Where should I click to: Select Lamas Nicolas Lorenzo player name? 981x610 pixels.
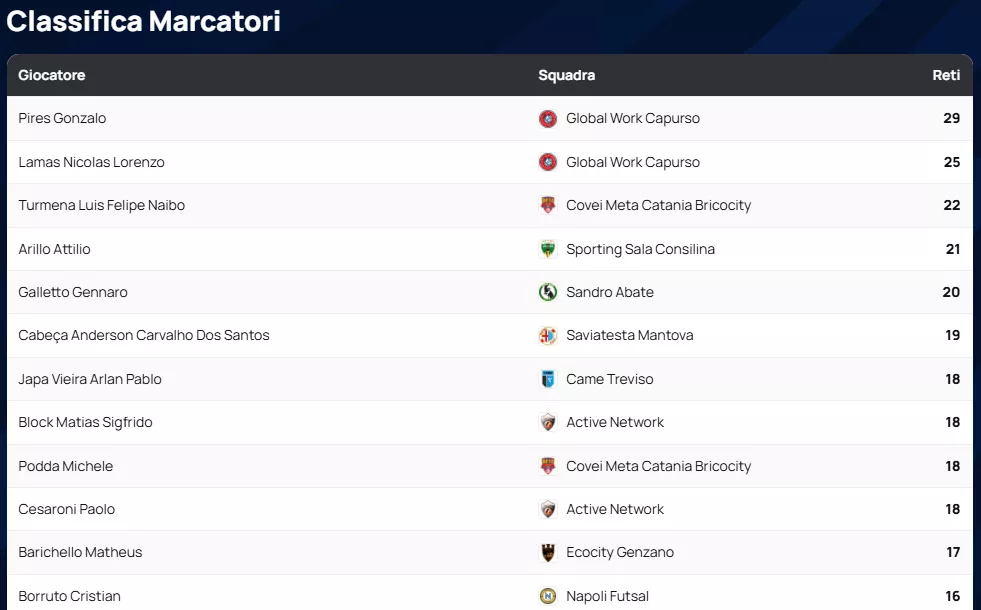coord(91,162)
